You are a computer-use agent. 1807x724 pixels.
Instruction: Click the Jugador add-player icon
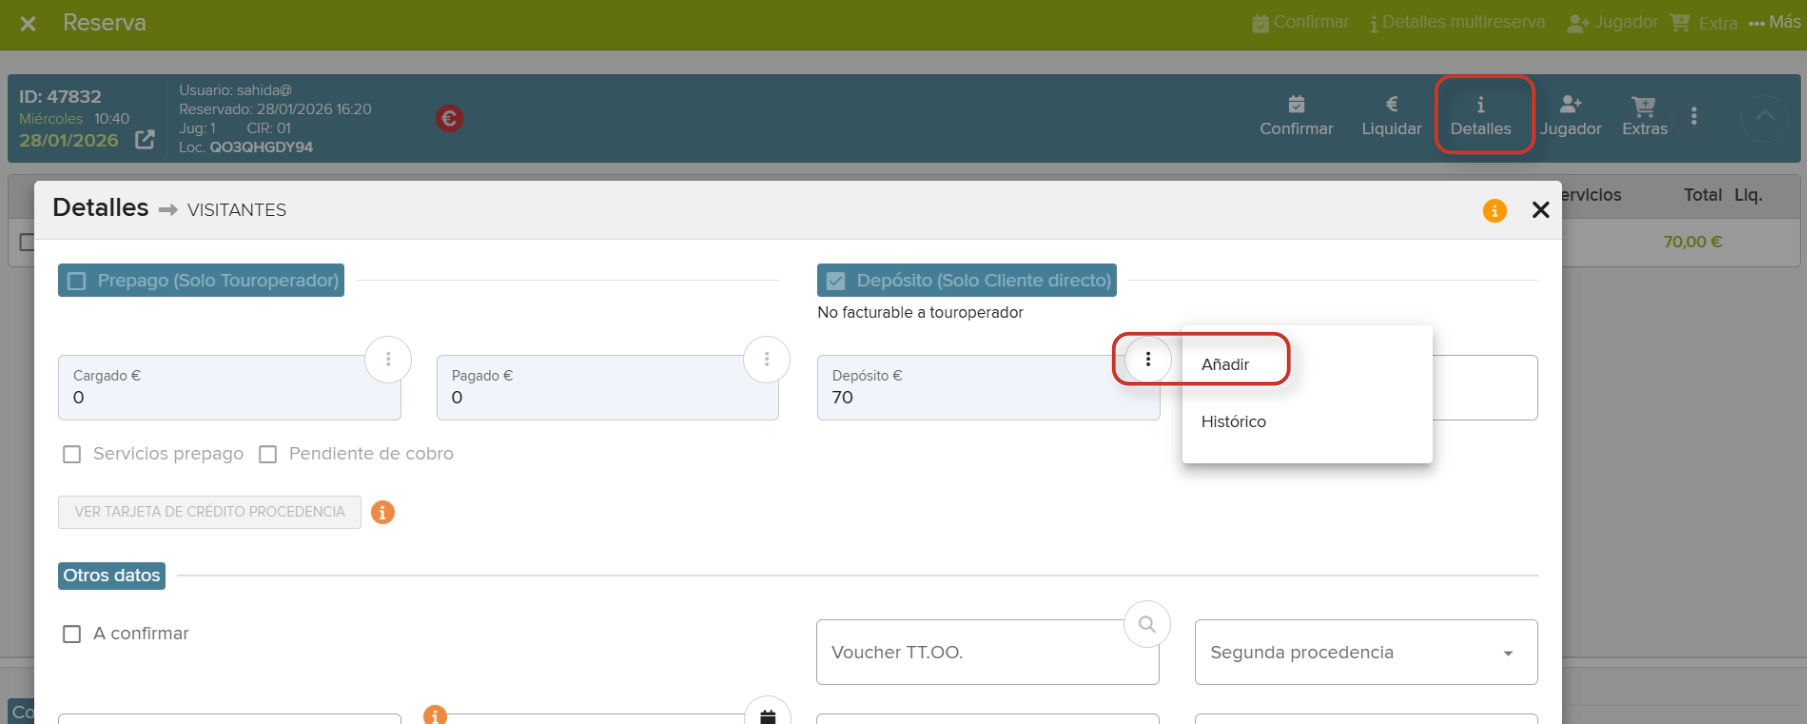point(1570,105)
